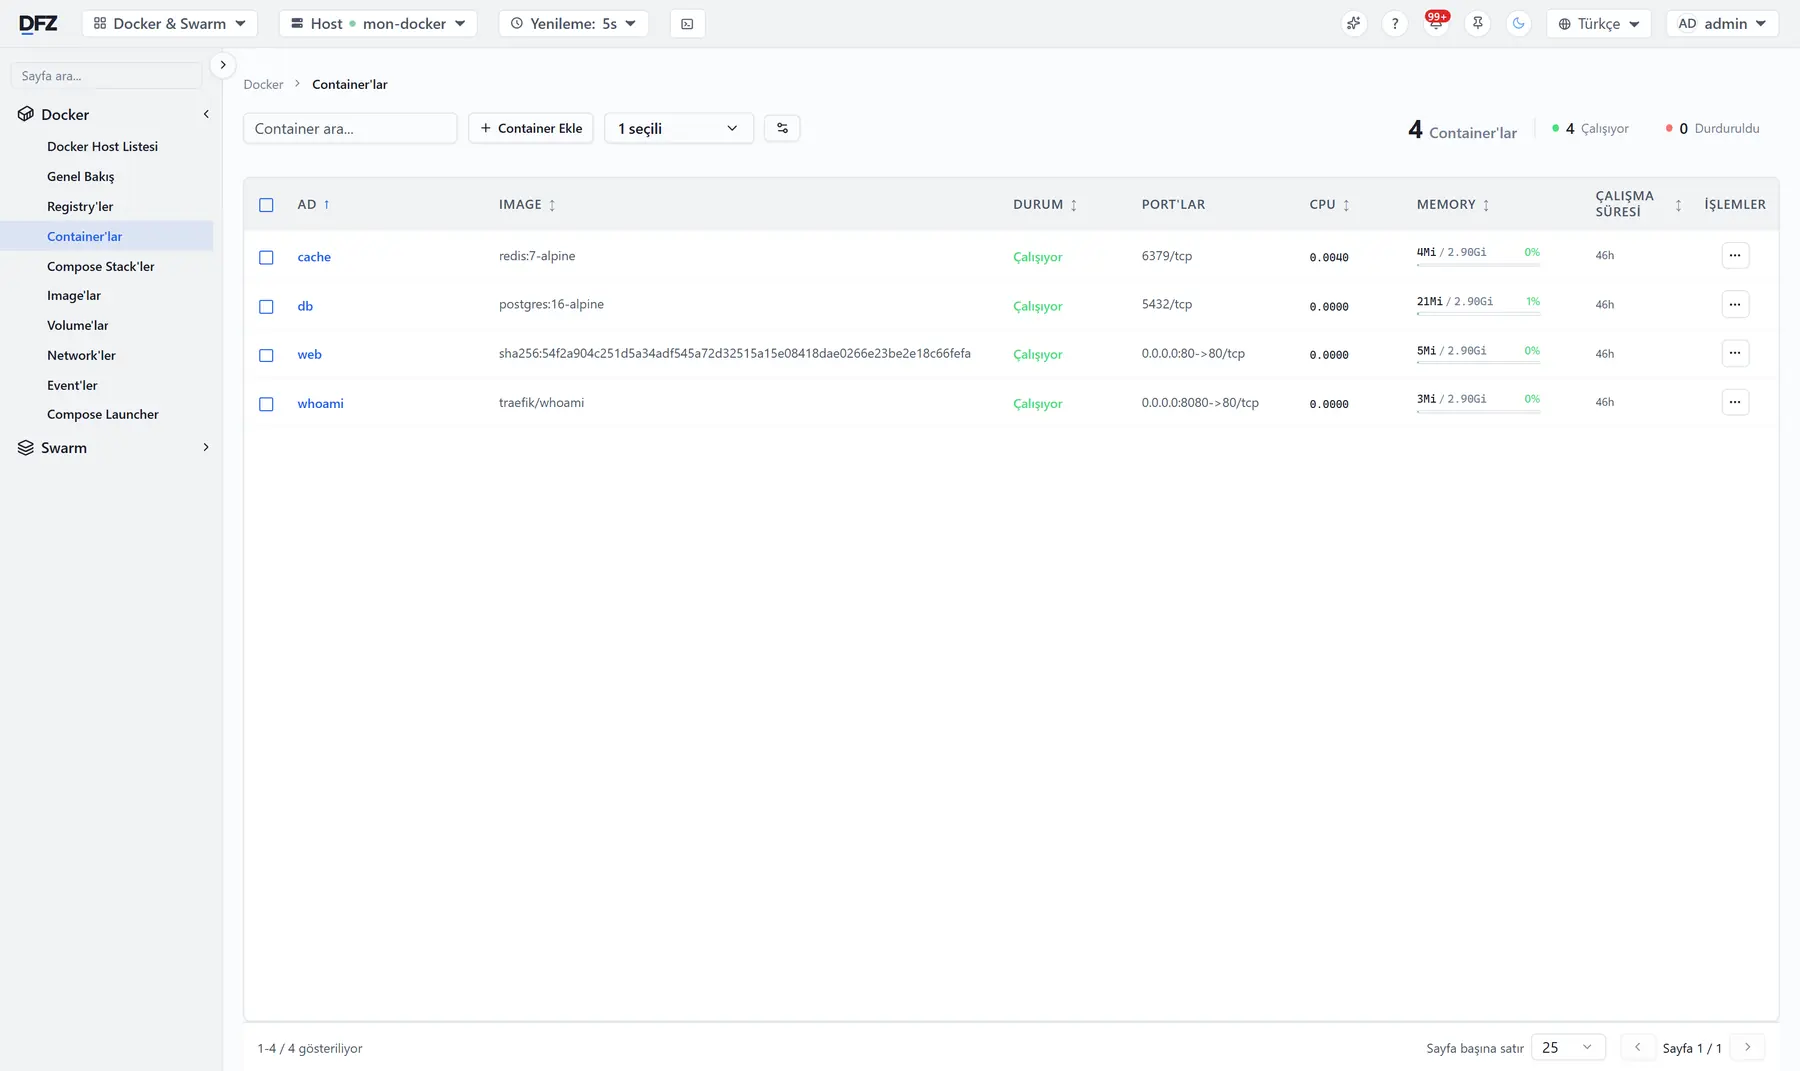1800x1071 pixels.
Task: Click the DFZ logo
Action: pos(38,23)
